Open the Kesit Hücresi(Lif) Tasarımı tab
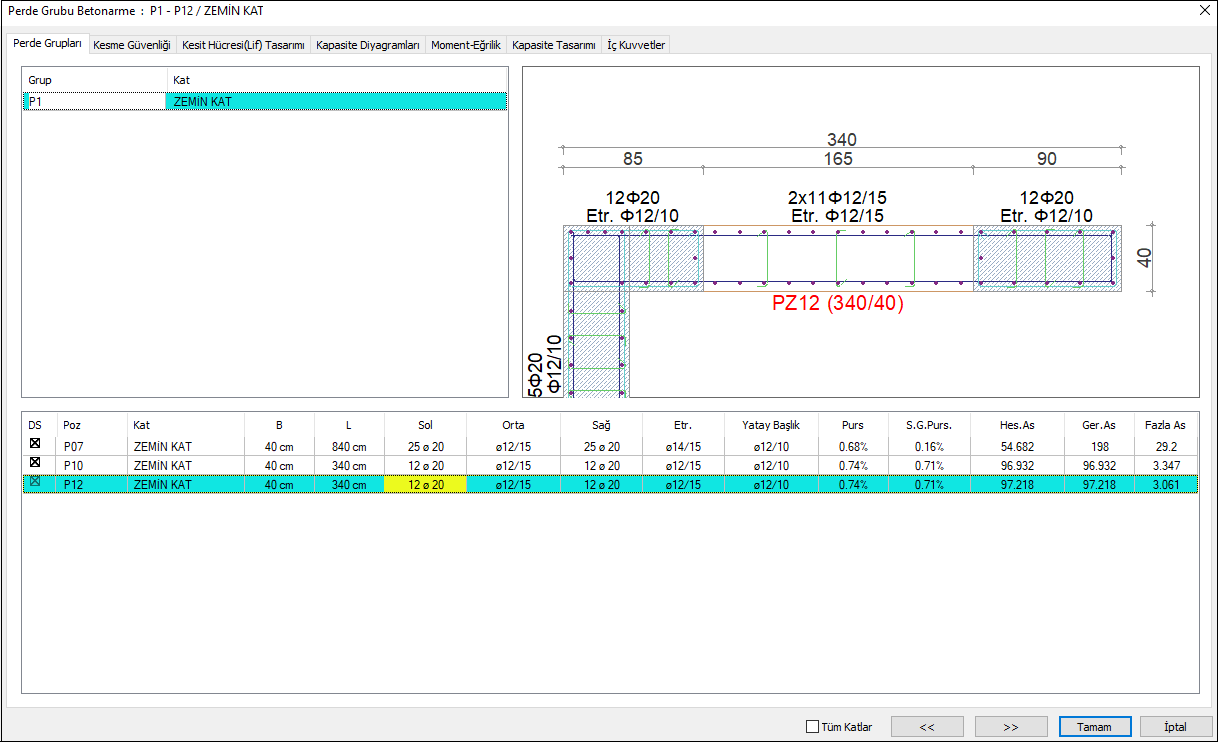This screenshot has height=742, width=1218. [x=243, y=45]
